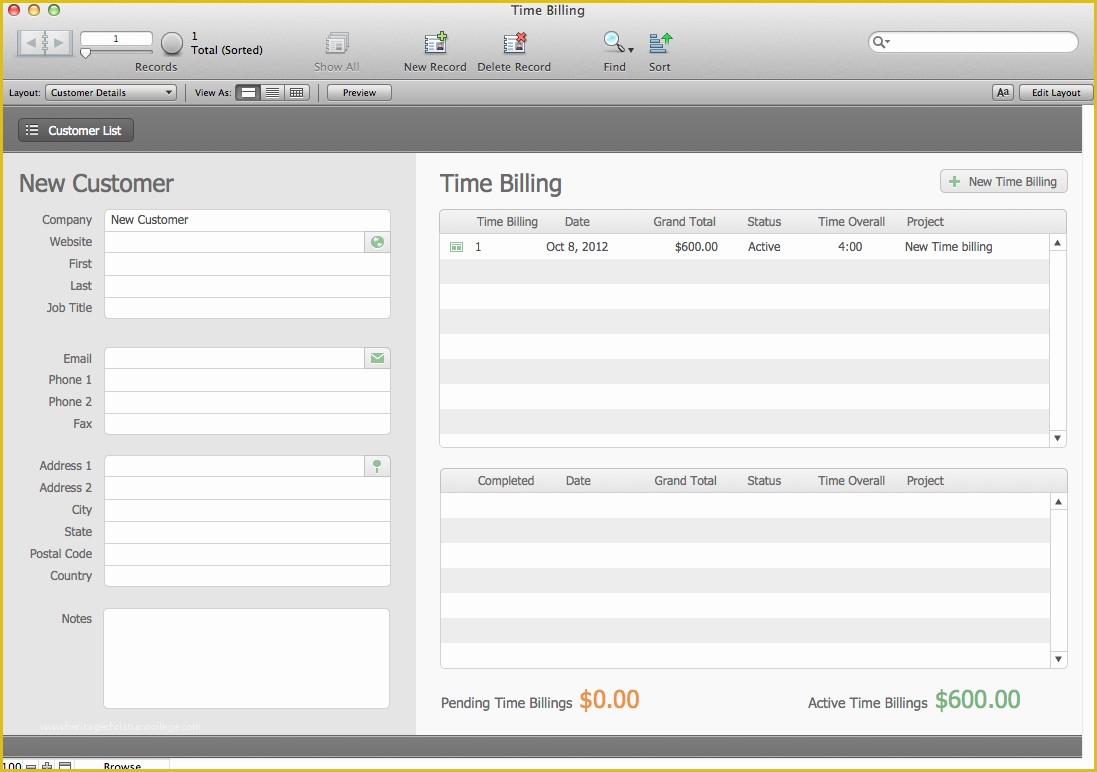Click the 'Active' status cell
This screenshot has height=772, width=1097.
[764, 247]
